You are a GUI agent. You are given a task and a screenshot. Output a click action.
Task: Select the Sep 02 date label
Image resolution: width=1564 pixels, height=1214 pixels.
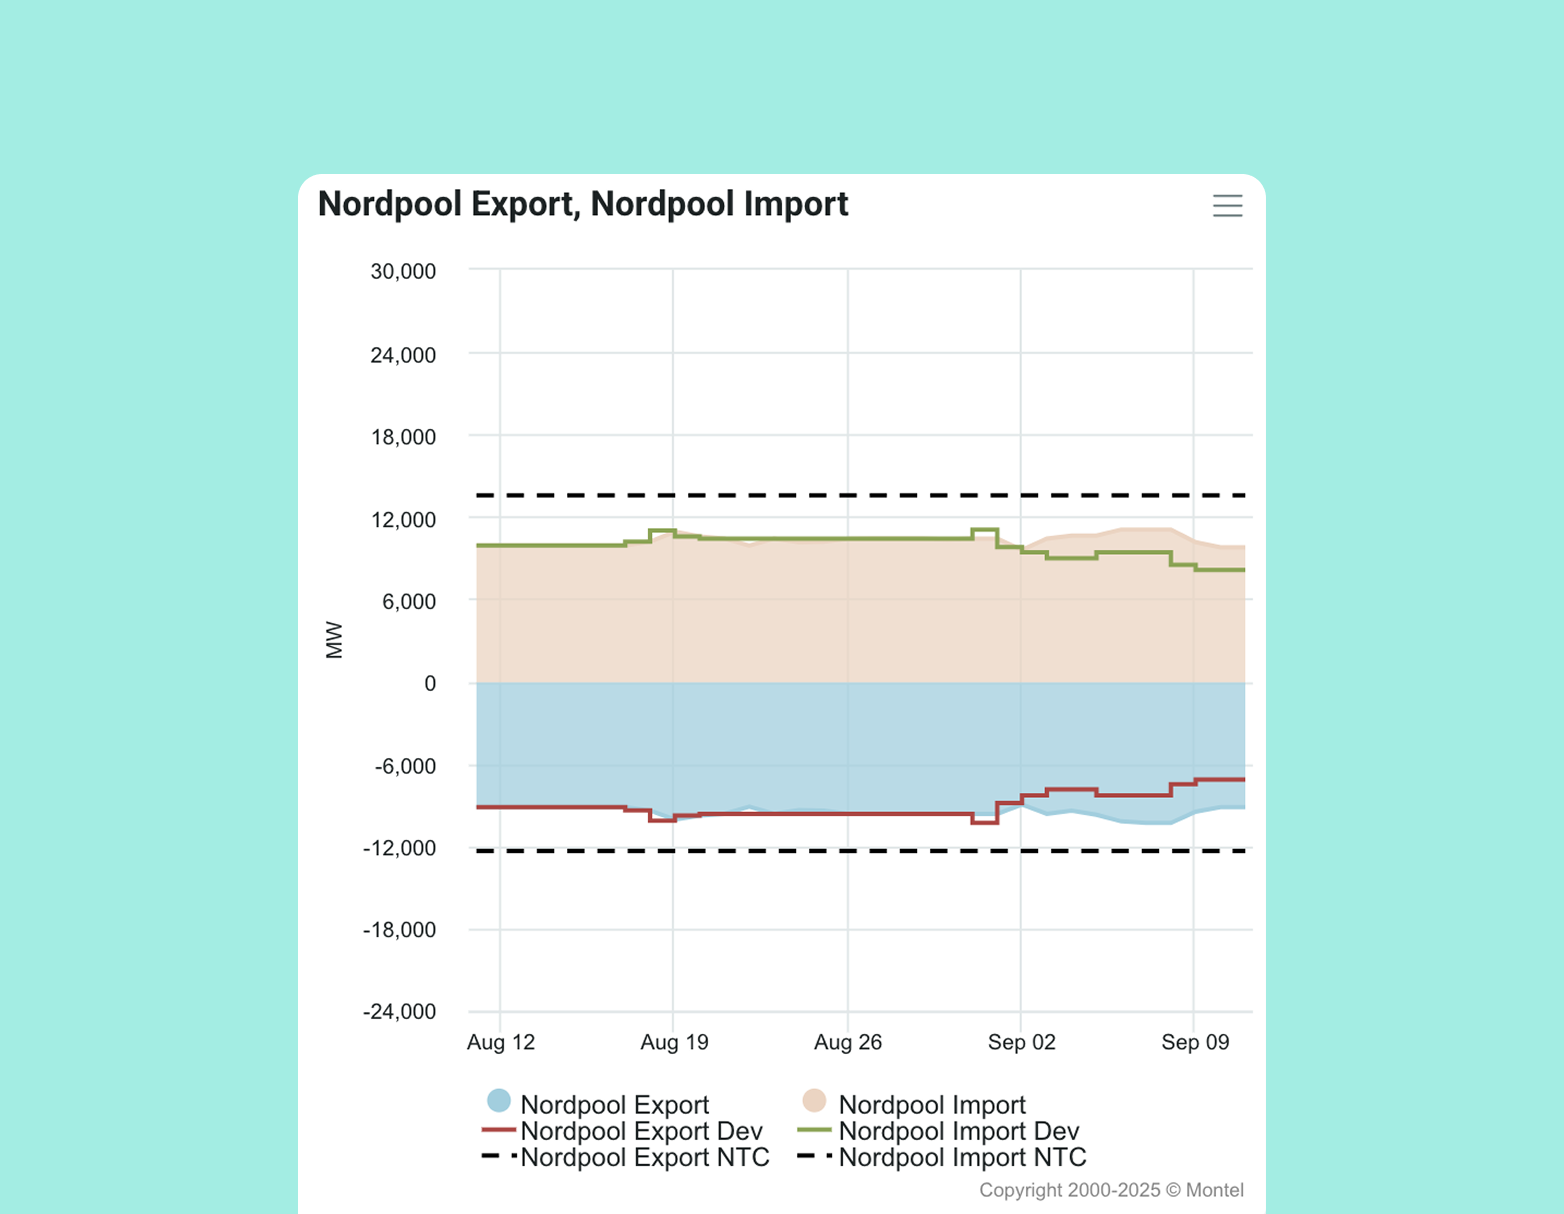[1021, 1042]
